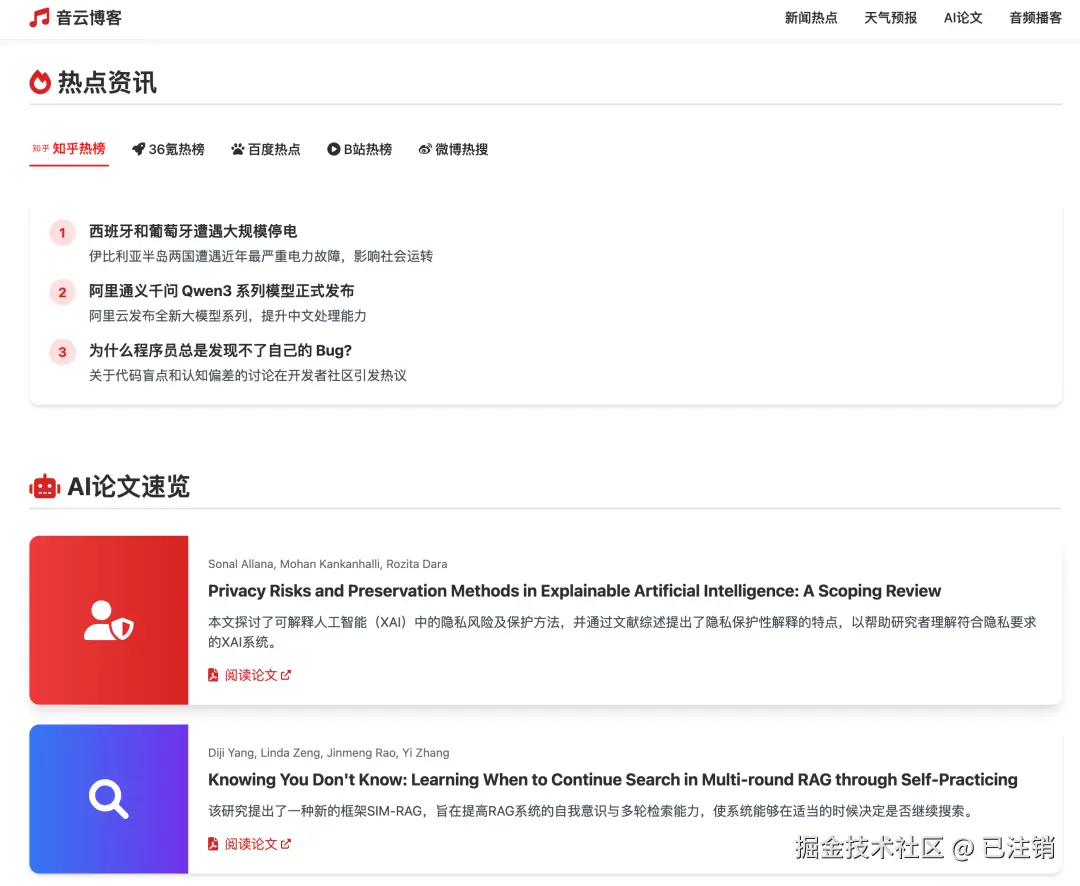Viewport: 1080px width, 886px height.
Task: Click summary 关于代码盲点和认知偏差的讨论
Action: pos(247,375)
